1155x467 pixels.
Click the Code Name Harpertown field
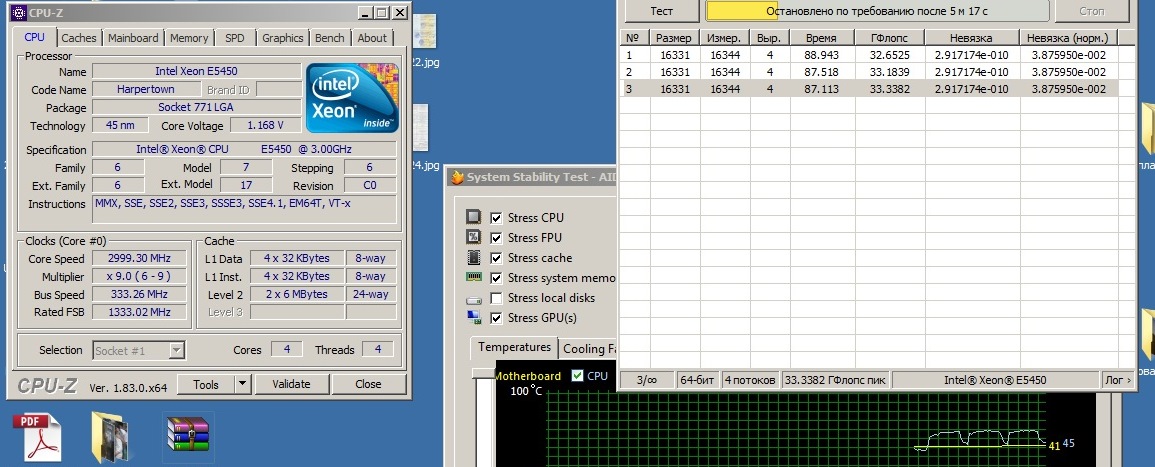click(x=146, y=89)
